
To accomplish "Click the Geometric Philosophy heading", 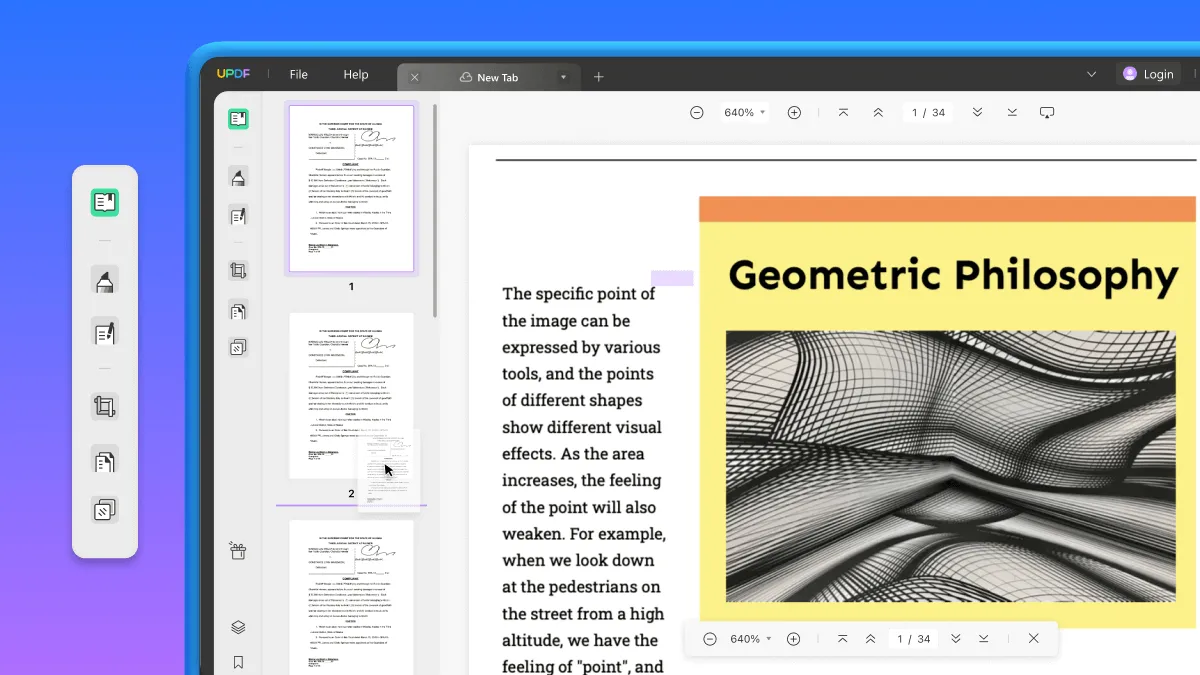I will [953, 276].
